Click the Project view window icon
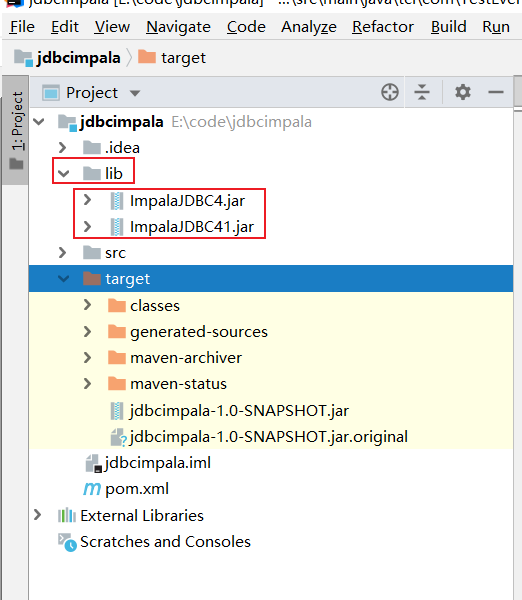This screenshot has height=600, width=522. click(x=51, y=93)
